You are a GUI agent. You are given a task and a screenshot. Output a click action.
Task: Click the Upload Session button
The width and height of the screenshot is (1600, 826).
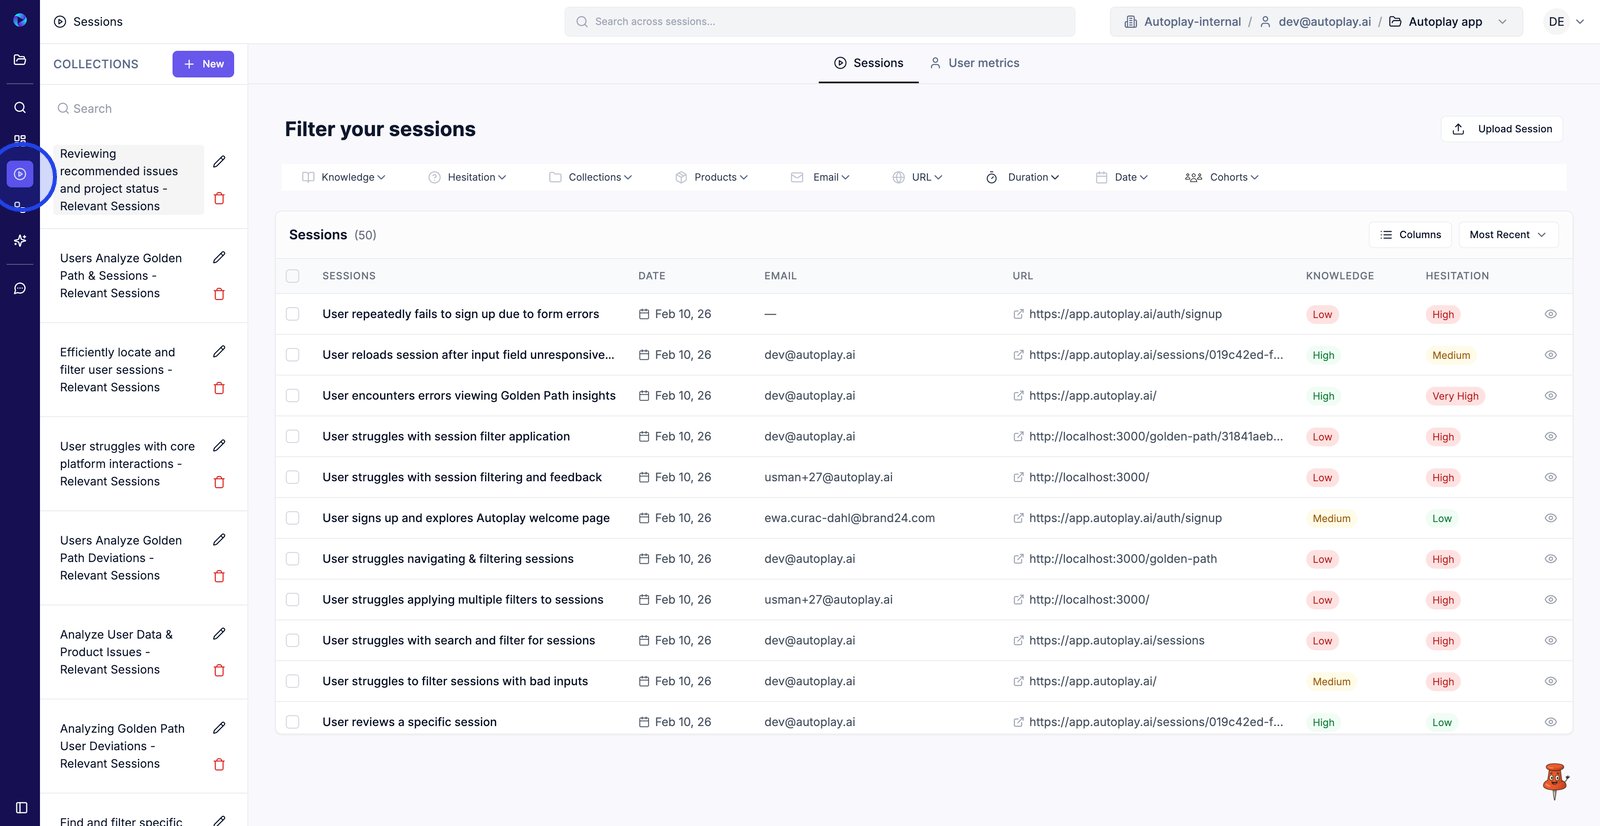pos(1502,129)
